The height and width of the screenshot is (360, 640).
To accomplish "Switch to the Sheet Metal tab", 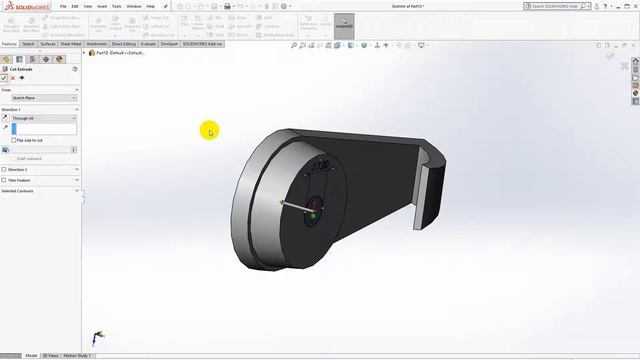I will (71, 44).
